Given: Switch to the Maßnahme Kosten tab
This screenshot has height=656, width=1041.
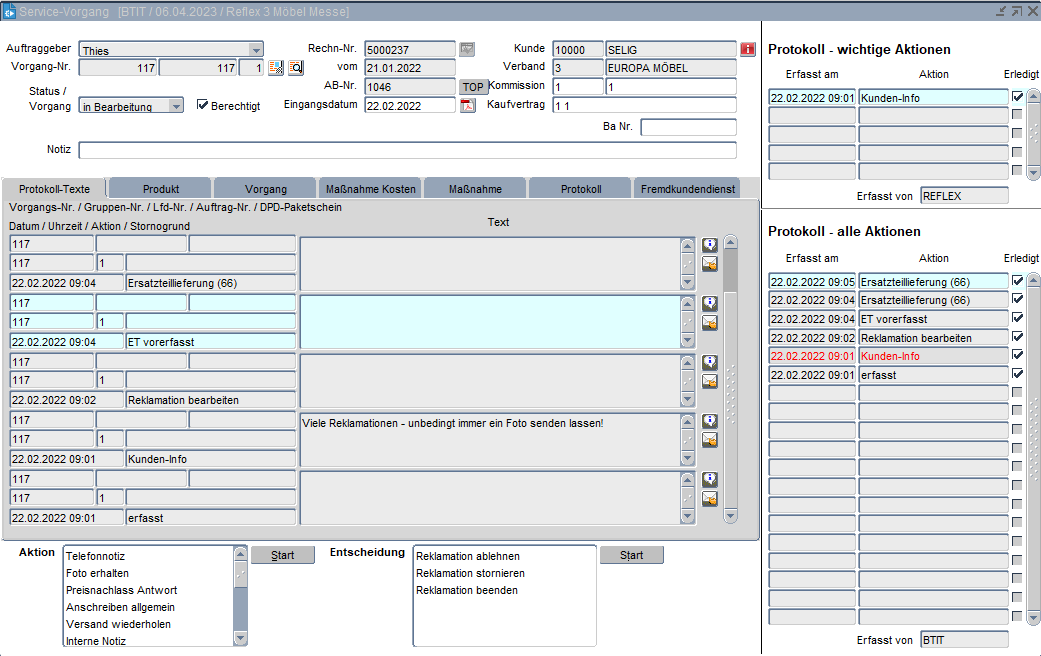Looking at the screenshot, I should coord(370,189).
